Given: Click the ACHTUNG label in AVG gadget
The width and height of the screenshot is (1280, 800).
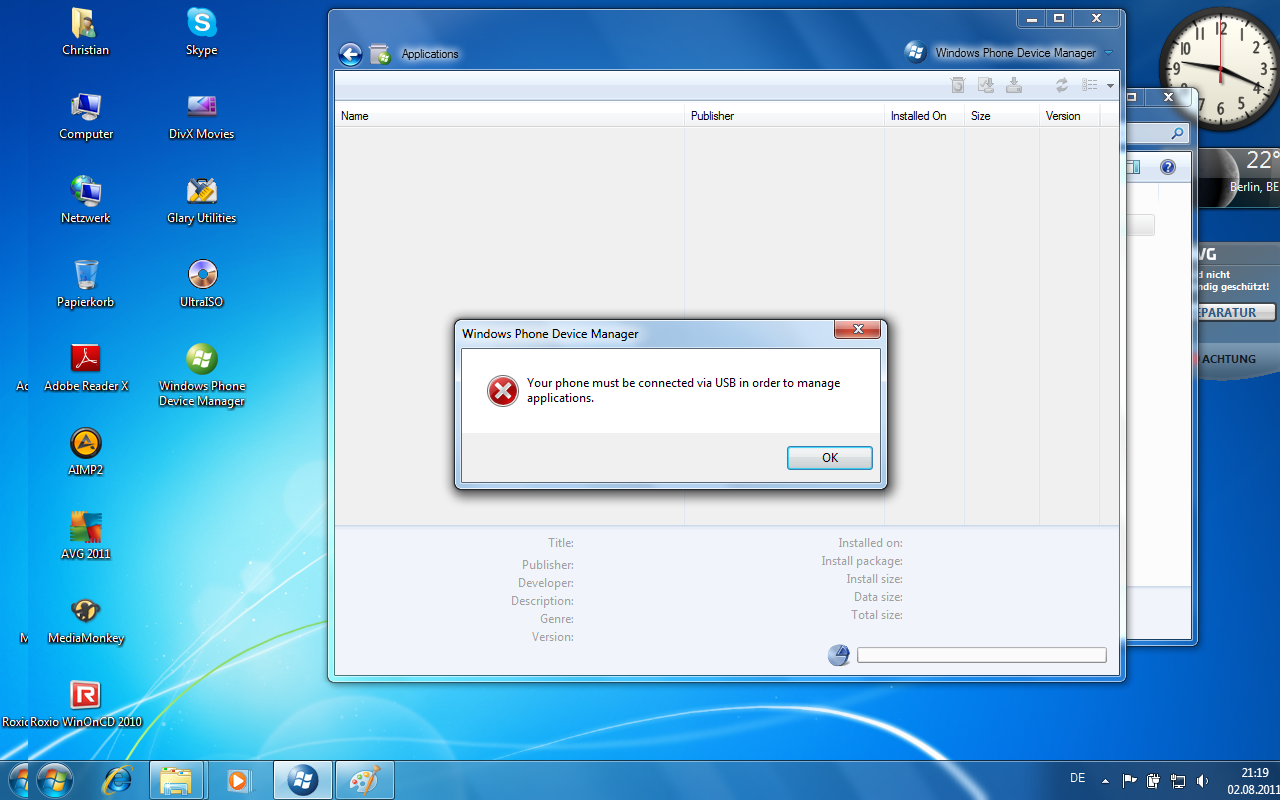Looking at the screenshot, I should 1229,359.
